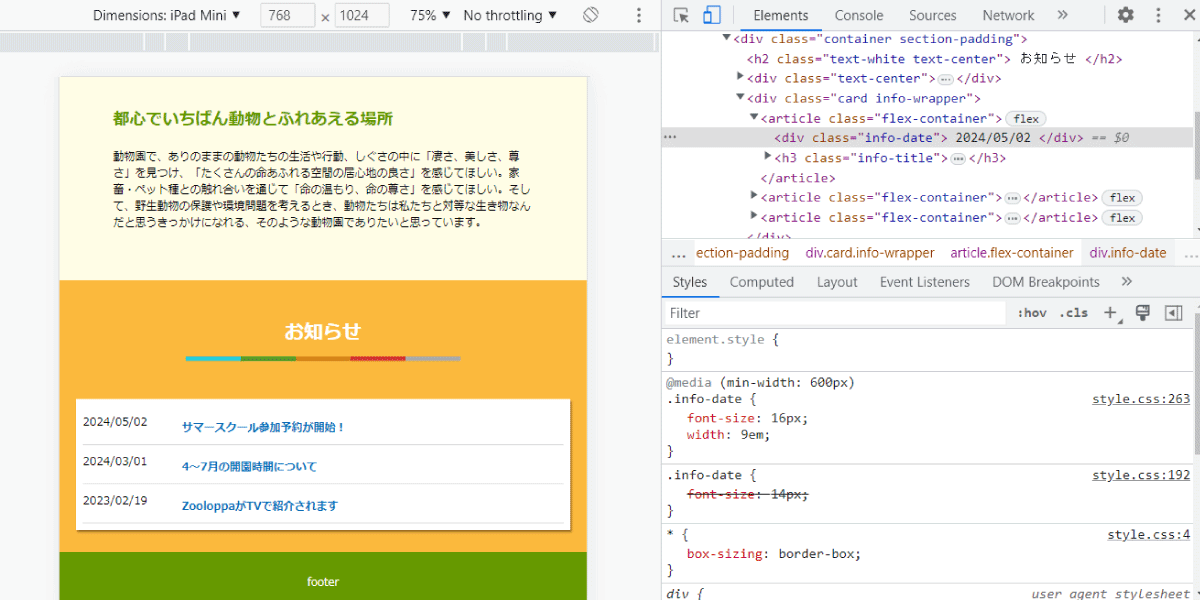Open the No throttling dropdown

pos(510,15)
